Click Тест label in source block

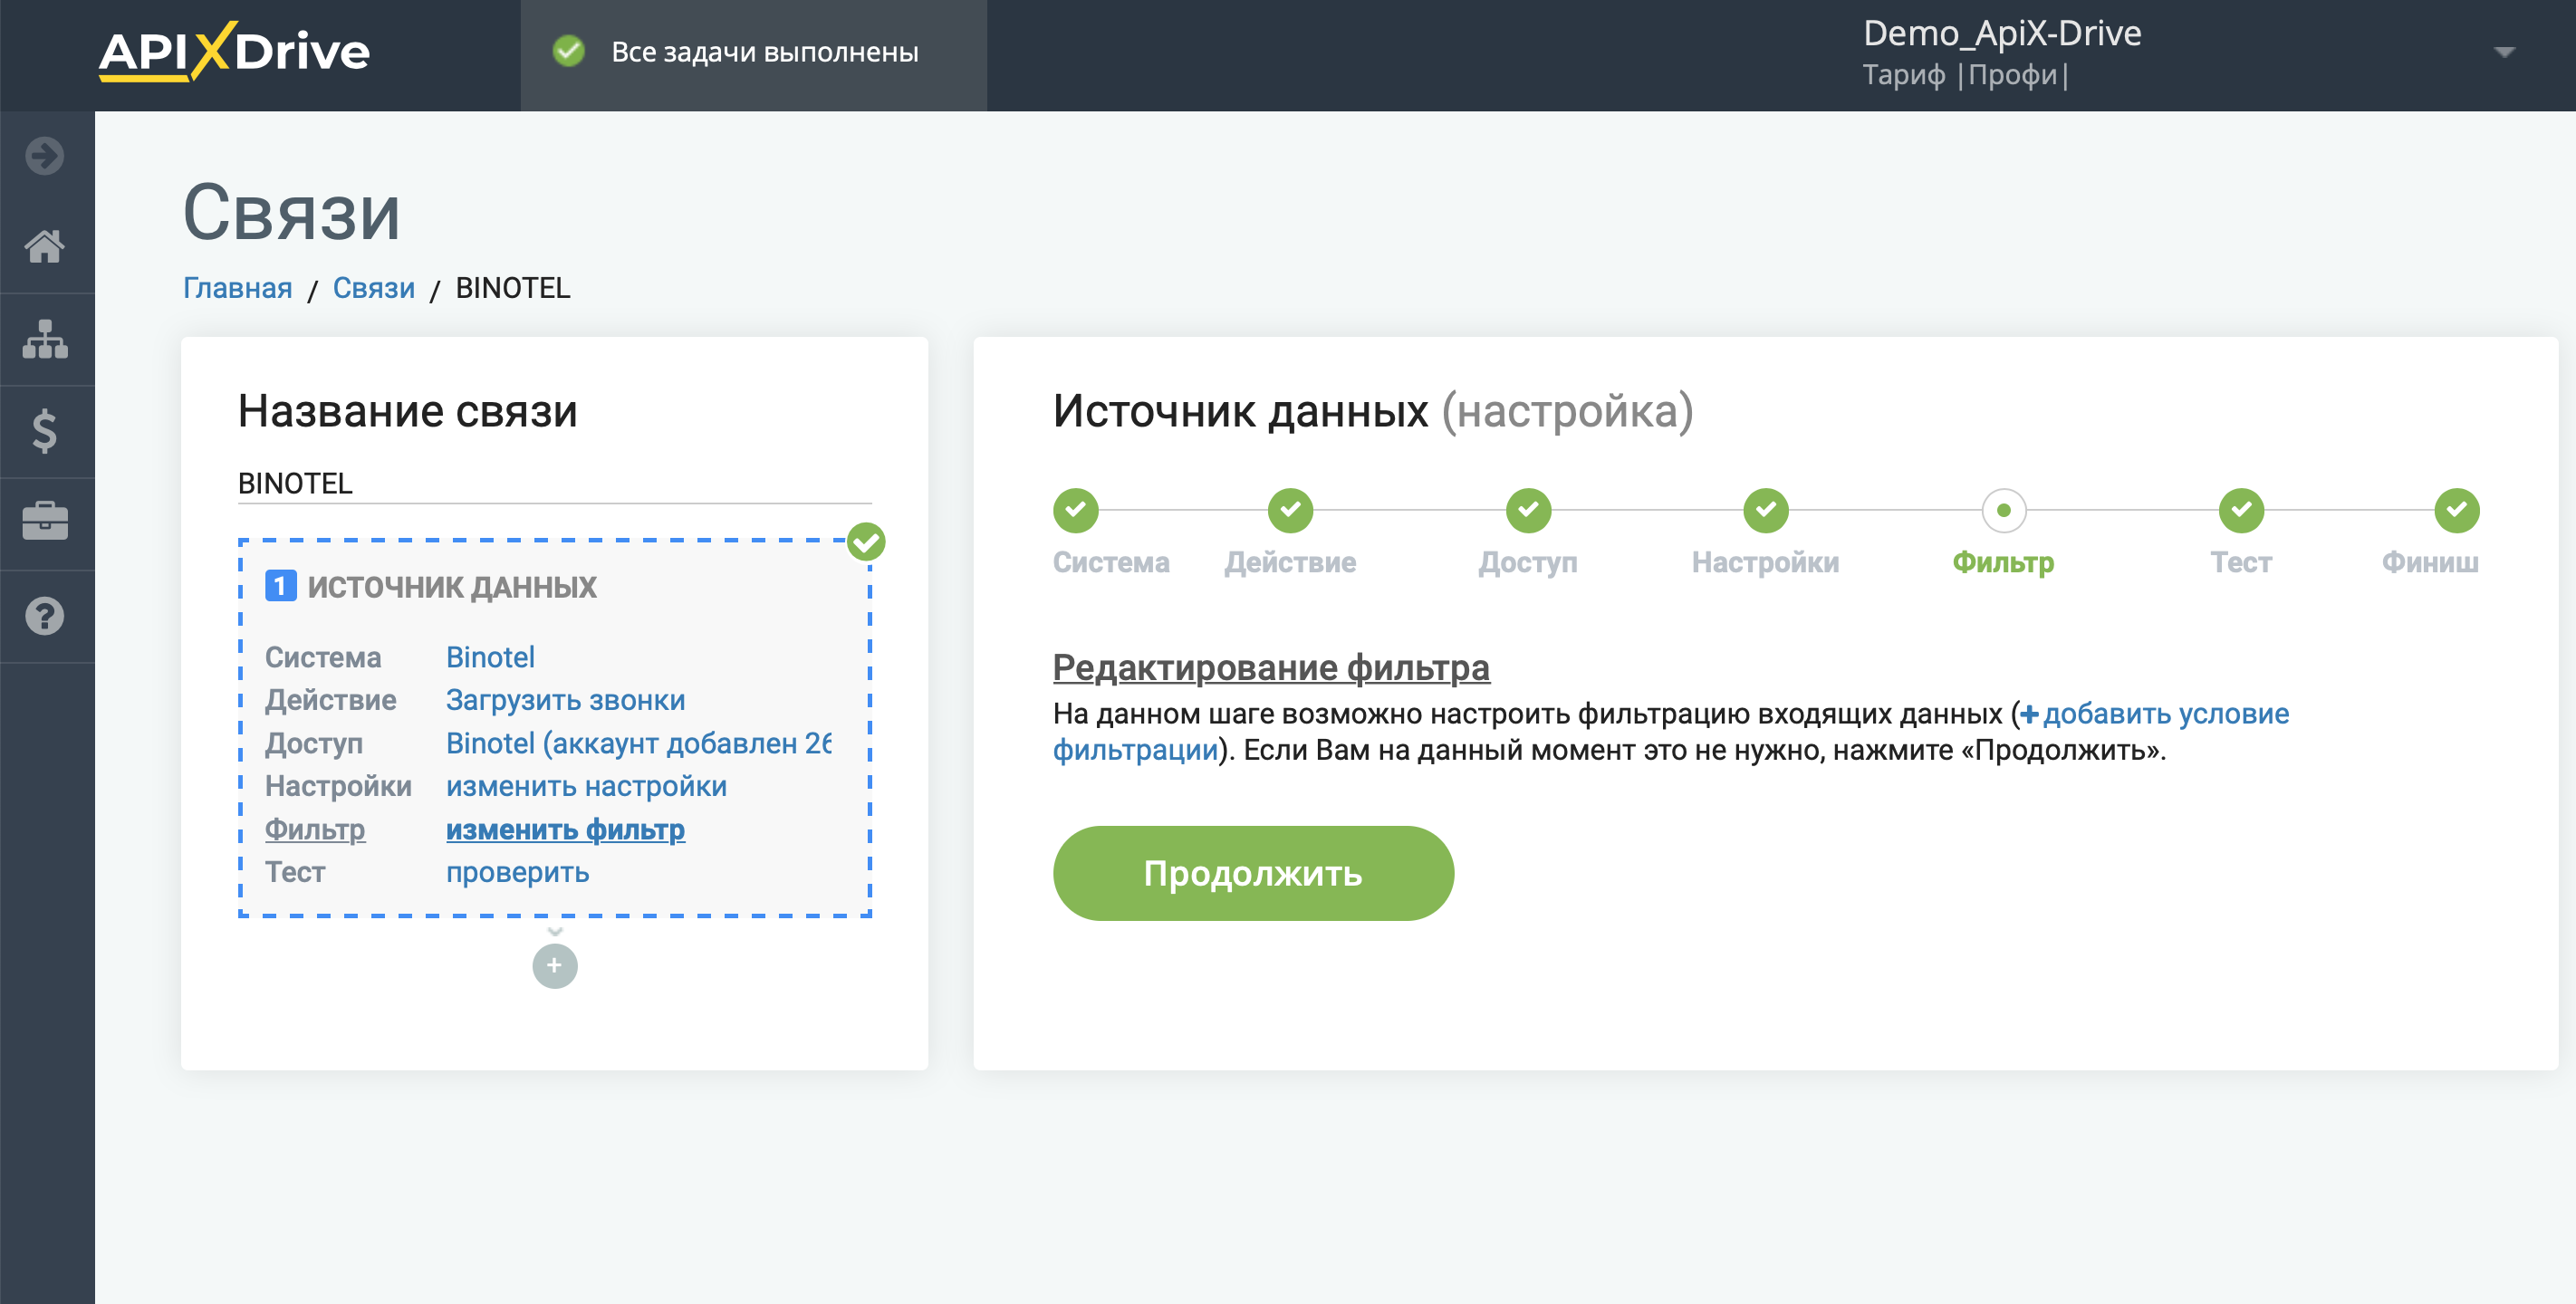pyautogui.click(x=295, y=872)
